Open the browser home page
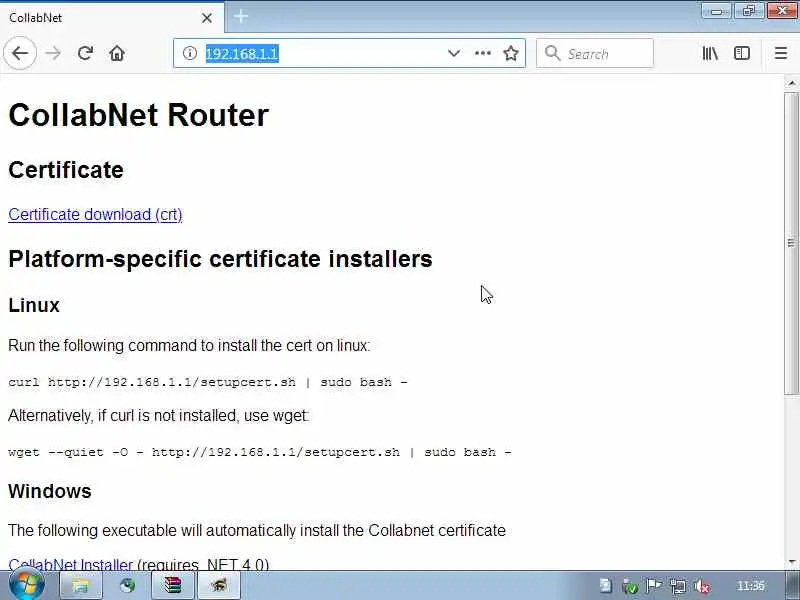The width and height of the screenshot is (800, 600). click(x=117, y=53)
